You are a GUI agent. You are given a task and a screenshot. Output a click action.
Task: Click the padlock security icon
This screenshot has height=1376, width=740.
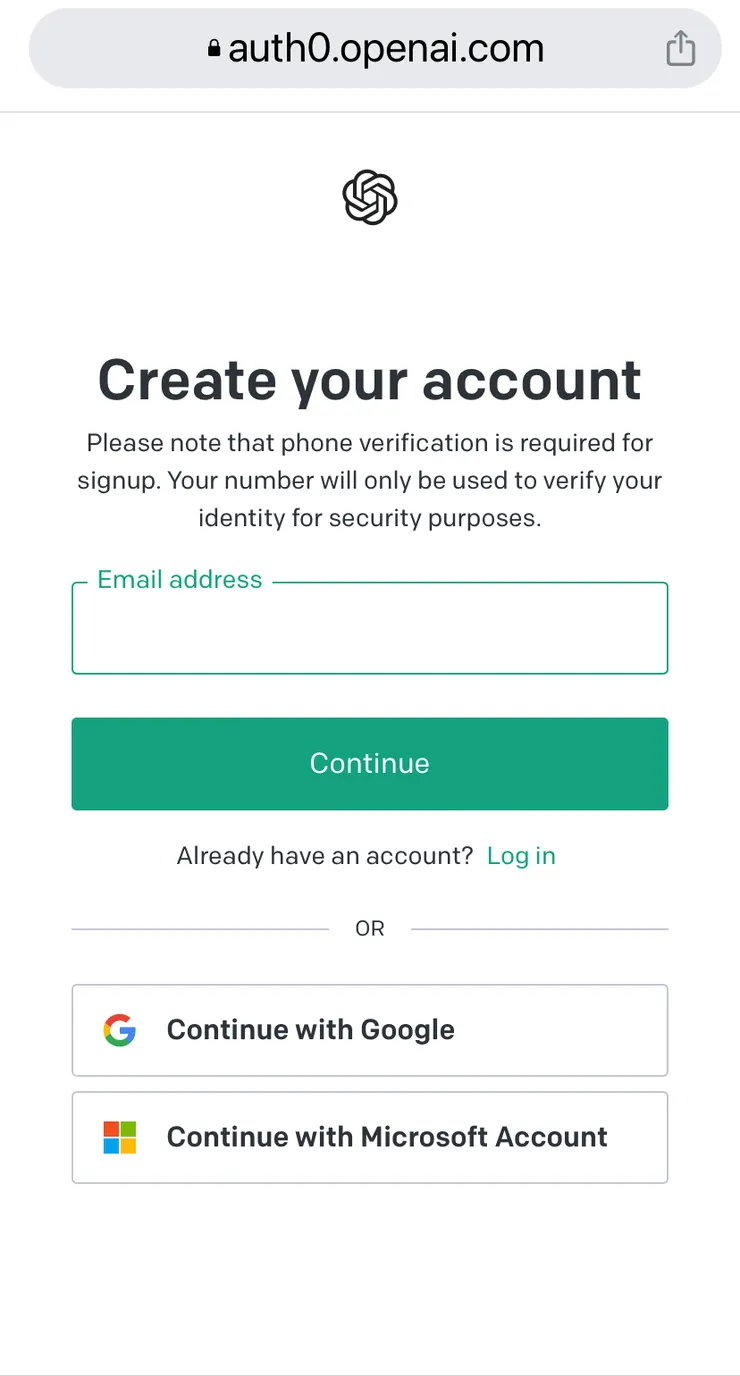point(214,49)
